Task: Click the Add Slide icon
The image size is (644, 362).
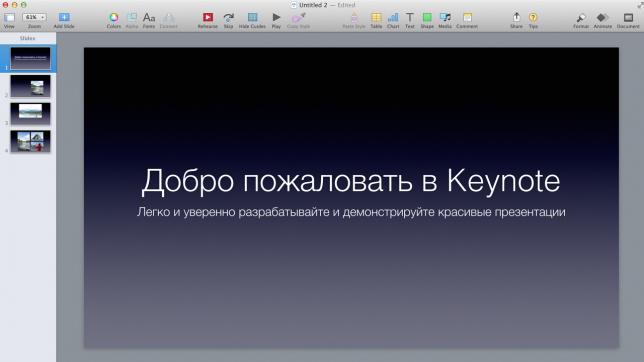Action: point(64,17)
